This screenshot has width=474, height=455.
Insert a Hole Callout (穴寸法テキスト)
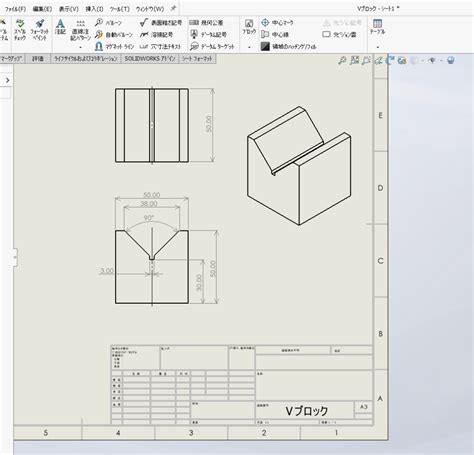pos(160,46)
